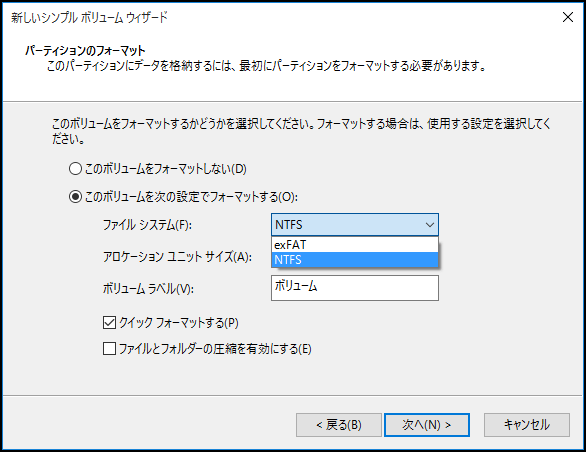Viewport: 586px width, 452px height.
Task: Choose exFAT from the dropdown list
Action: click(x=355, y=245)
